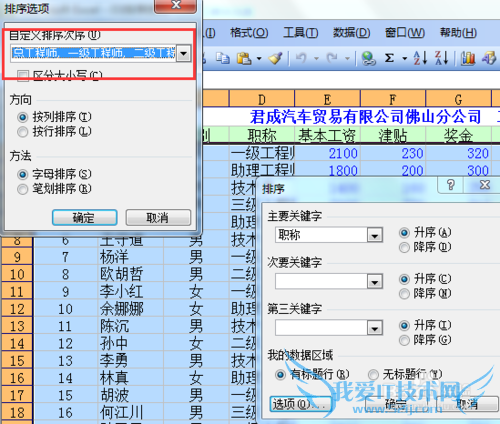Click allowance cell showing 230
This screenshot has height=424, width=500.
pos(393,153)
